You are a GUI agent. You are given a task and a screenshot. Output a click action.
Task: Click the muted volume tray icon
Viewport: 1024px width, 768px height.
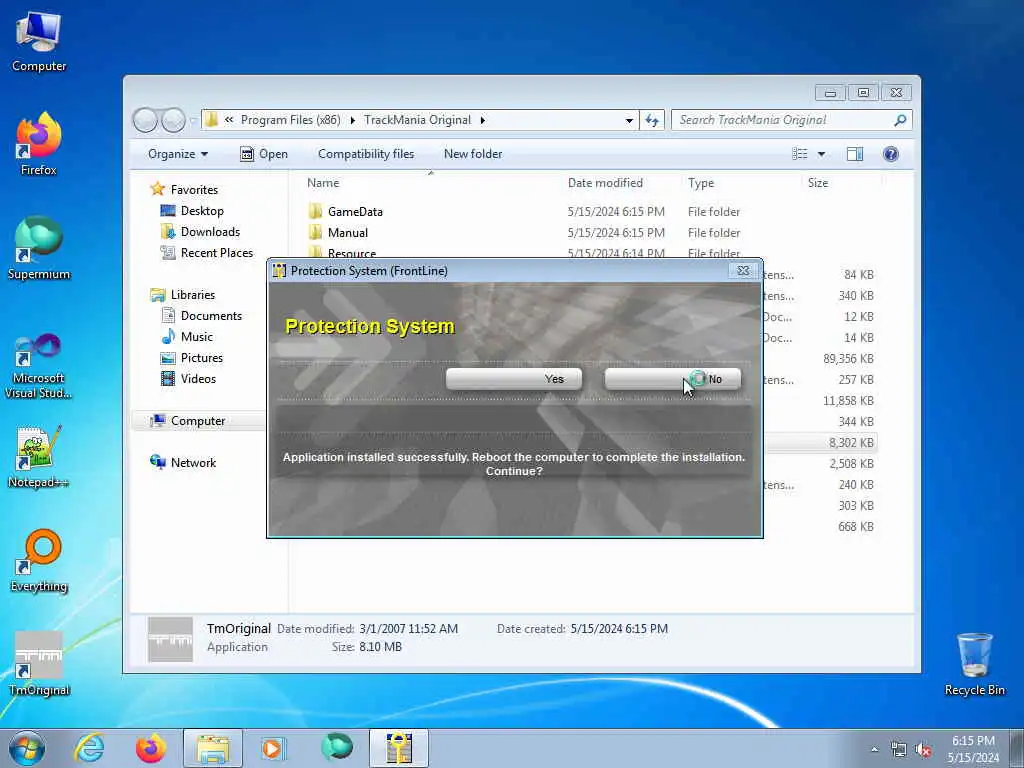pos(923,749)
